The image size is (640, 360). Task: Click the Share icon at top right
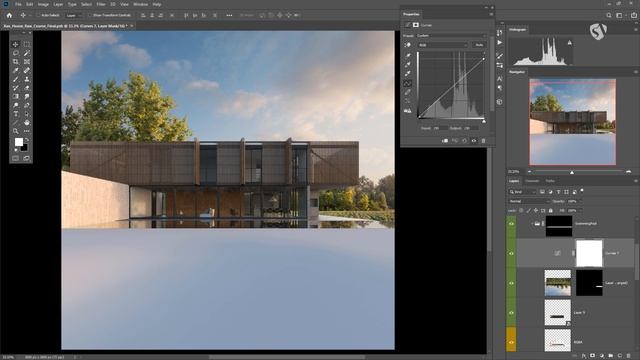coord(634,15)
